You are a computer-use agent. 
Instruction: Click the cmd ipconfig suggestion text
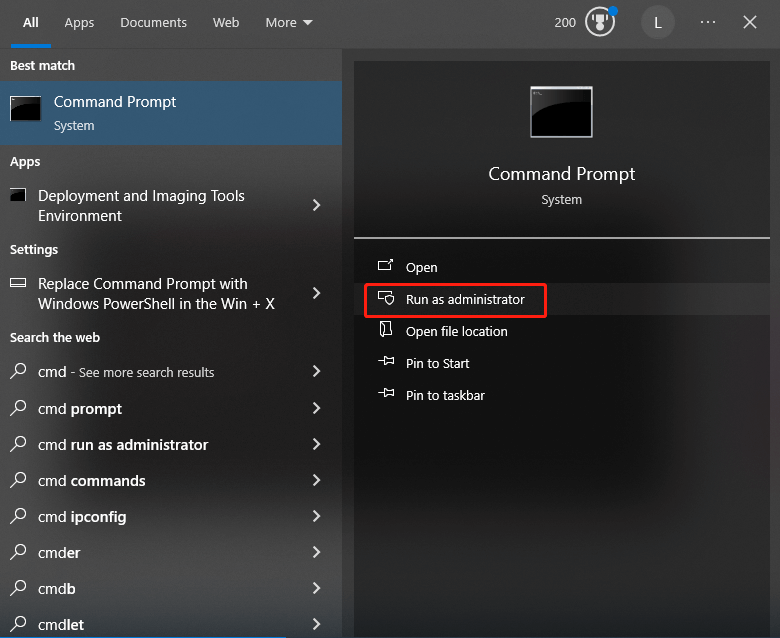point(82,517)
